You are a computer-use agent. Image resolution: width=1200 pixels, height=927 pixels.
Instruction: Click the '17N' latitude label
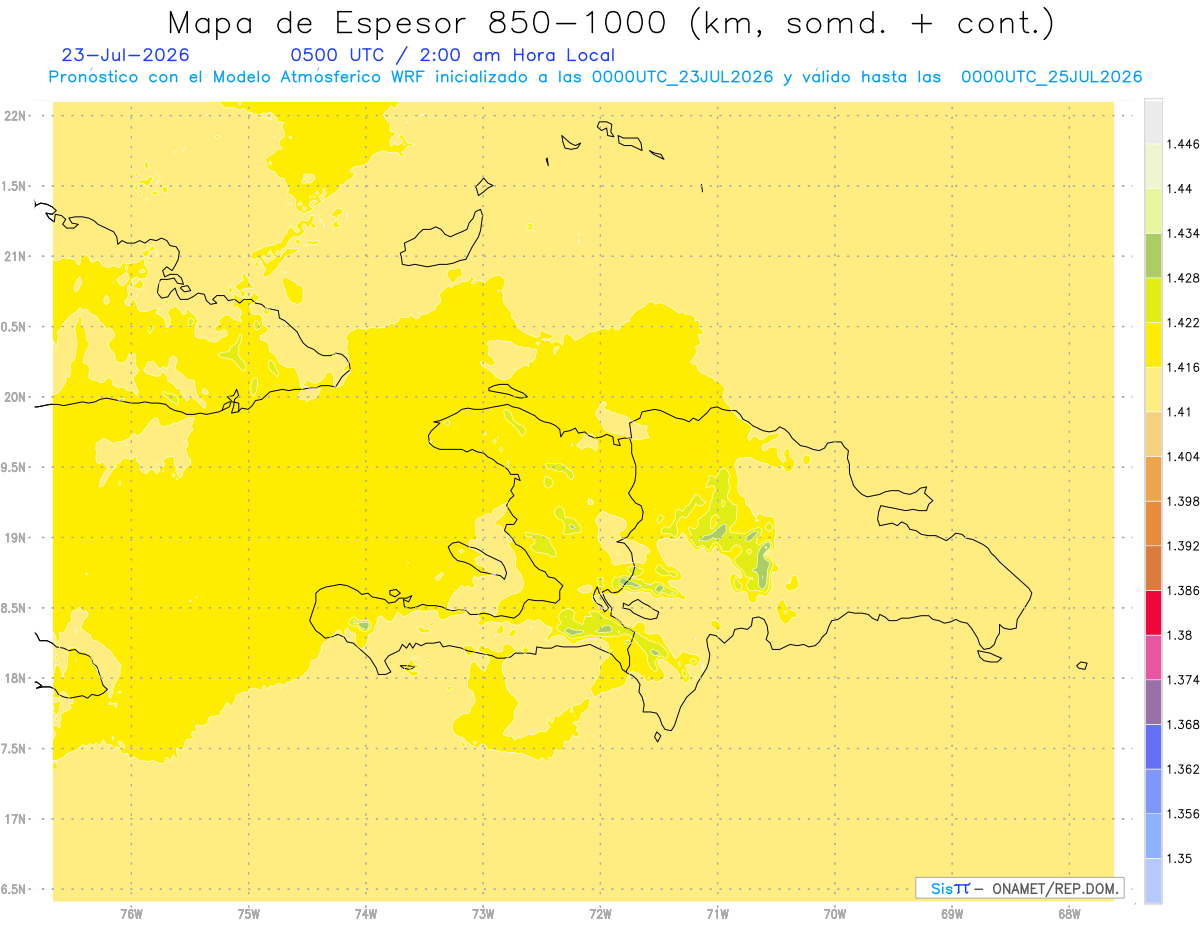[x=14, y=819]
